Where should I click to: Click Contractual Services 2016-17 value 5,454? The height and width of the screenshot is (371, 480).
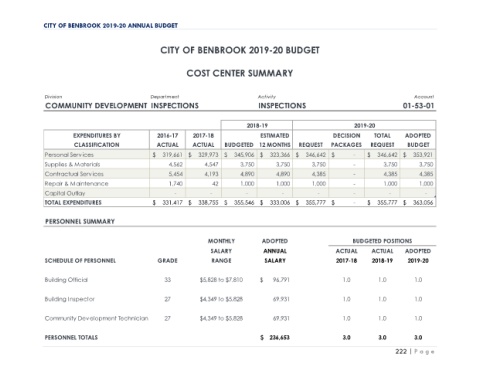pyautogui.click(x=175, y=174)
